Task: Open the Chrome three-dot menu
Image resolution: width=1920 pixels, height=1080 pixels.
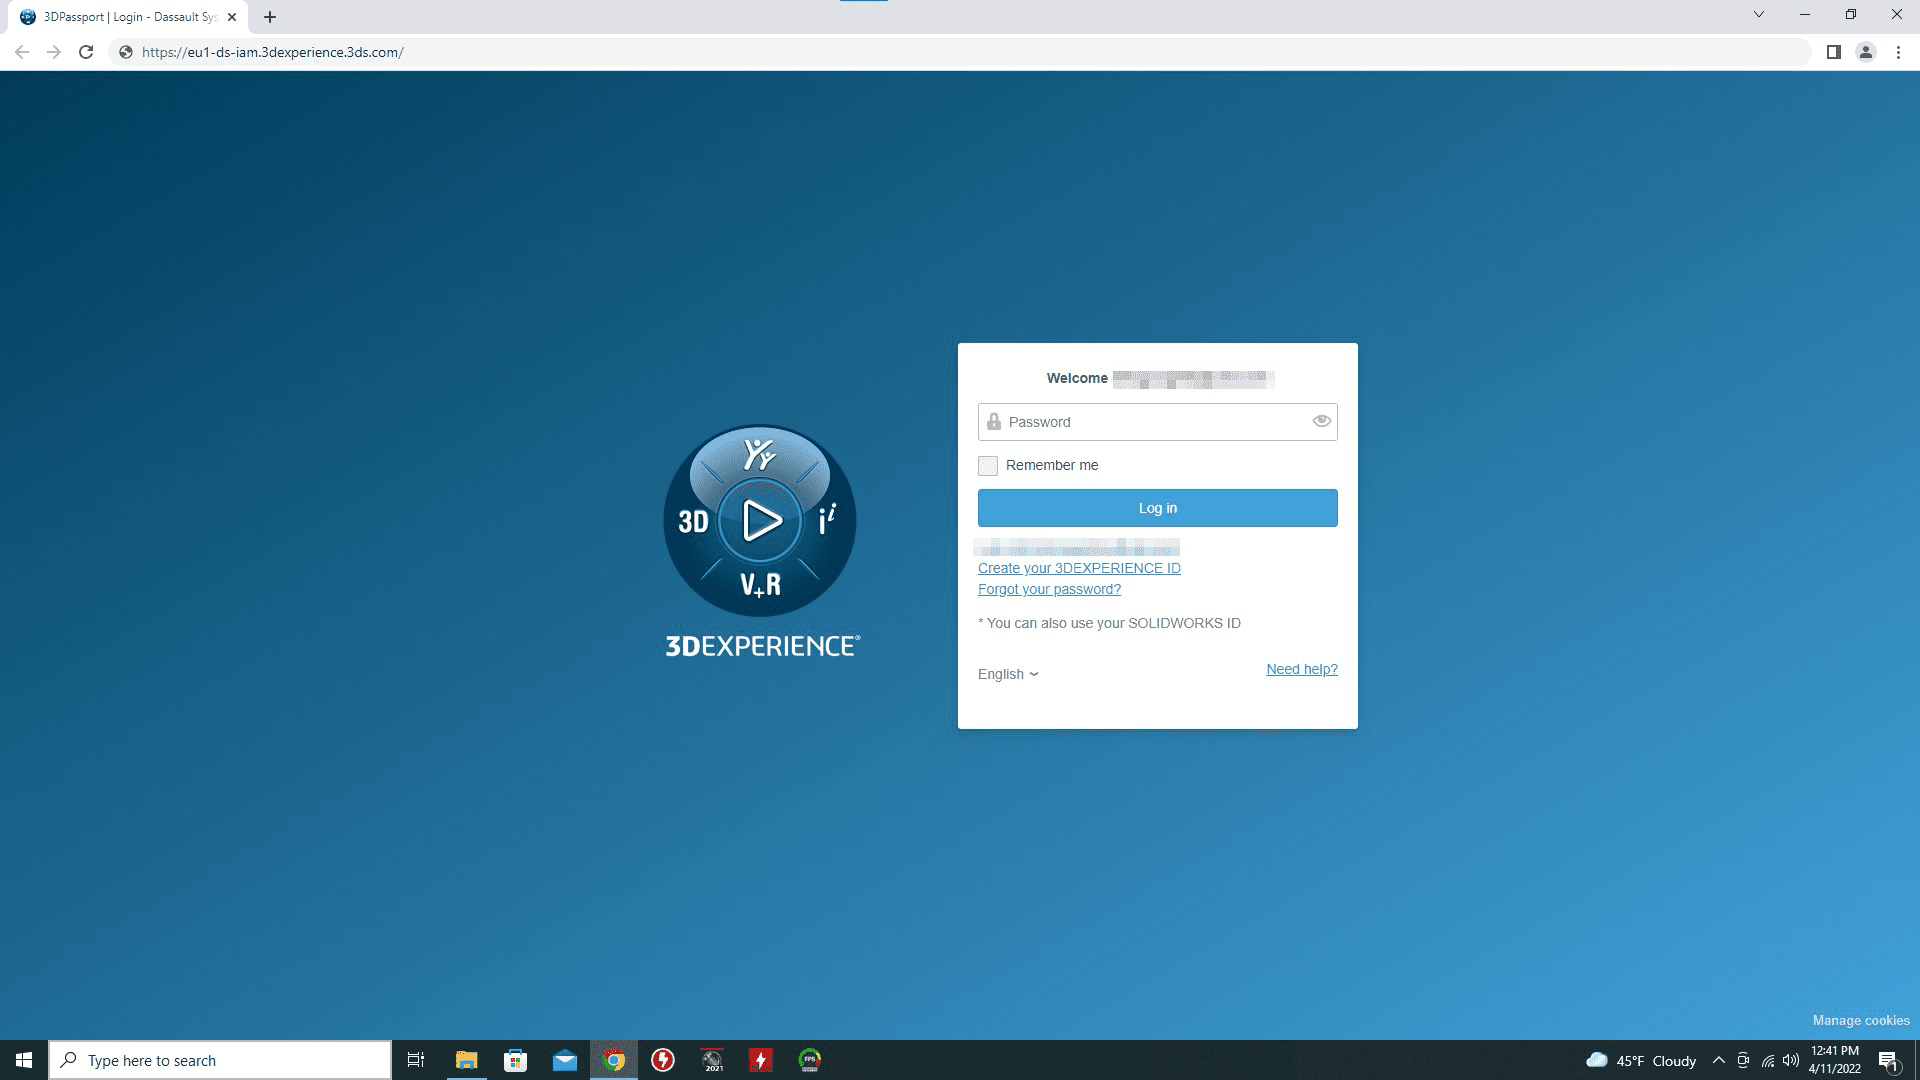Action: coord(1898,52)
